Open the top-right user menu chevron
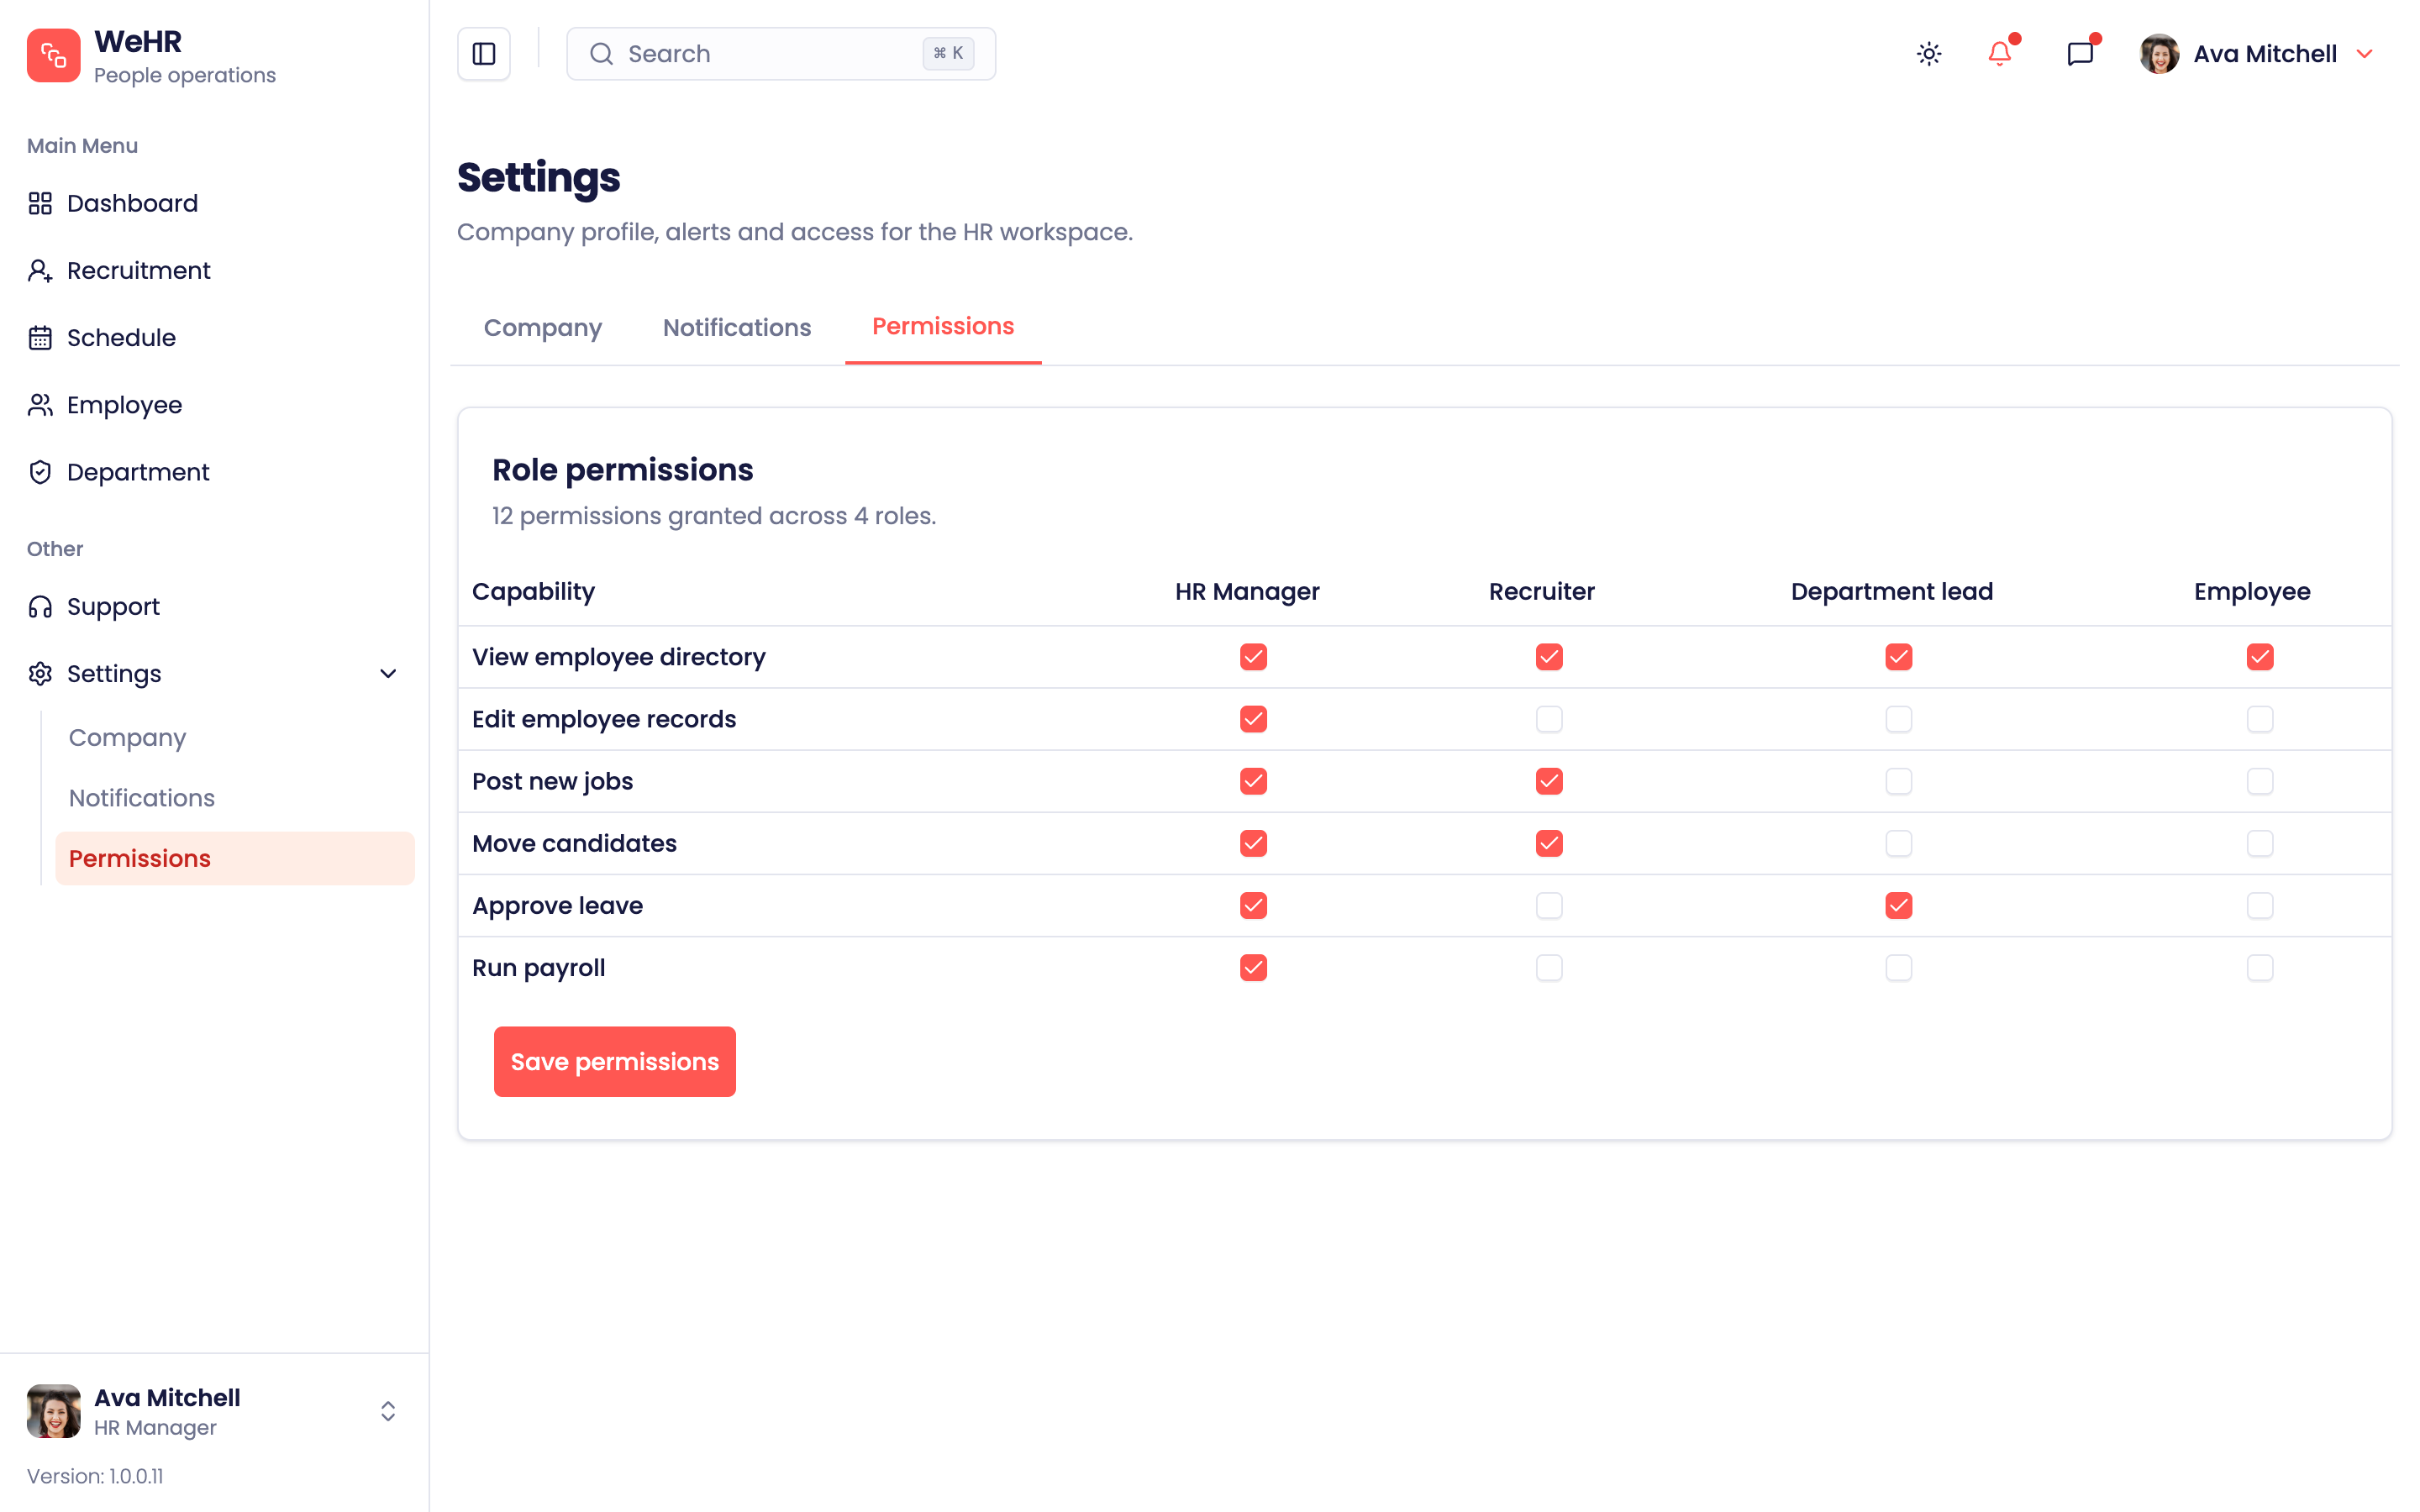Screen dimensions: 2420x1512 point(2364,54)
